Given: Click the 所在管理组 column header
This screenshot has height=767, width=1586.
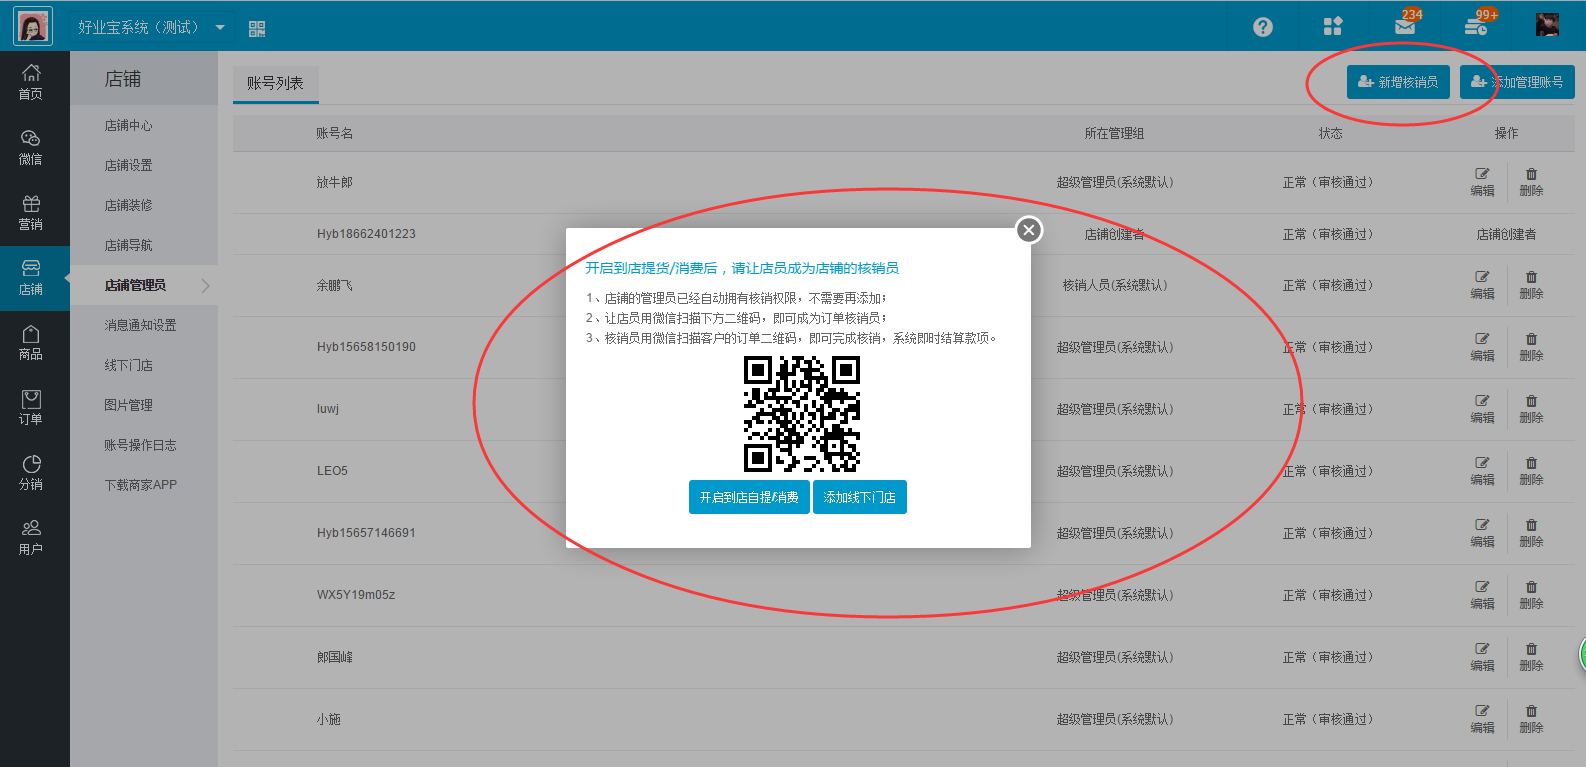Looking at the screenshot, I should (1114, 133).
